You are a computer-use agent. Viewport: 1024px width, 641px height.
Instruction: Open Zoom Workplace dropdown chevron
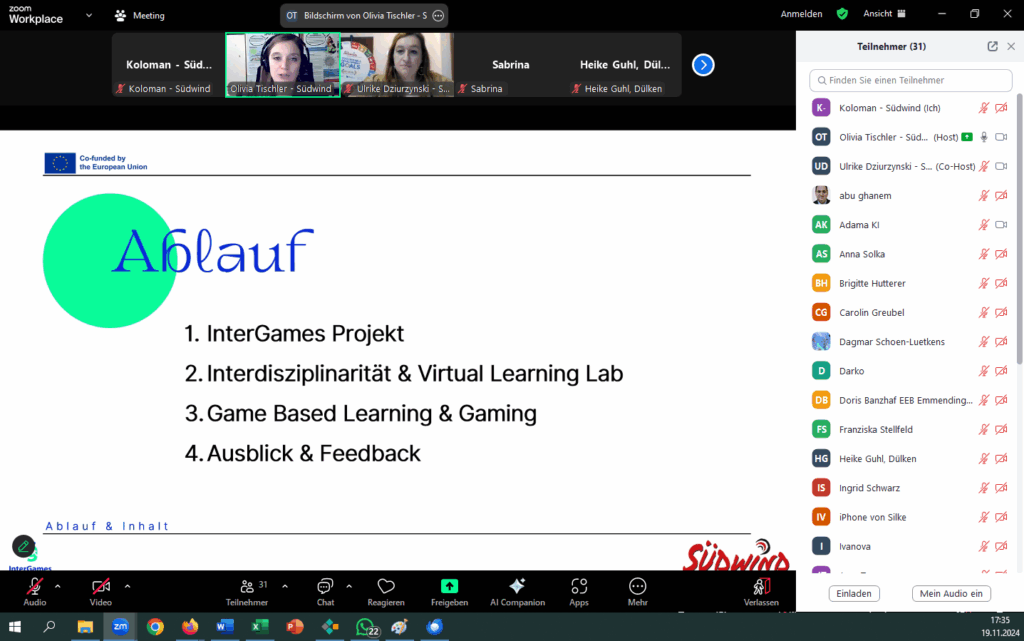89,16
